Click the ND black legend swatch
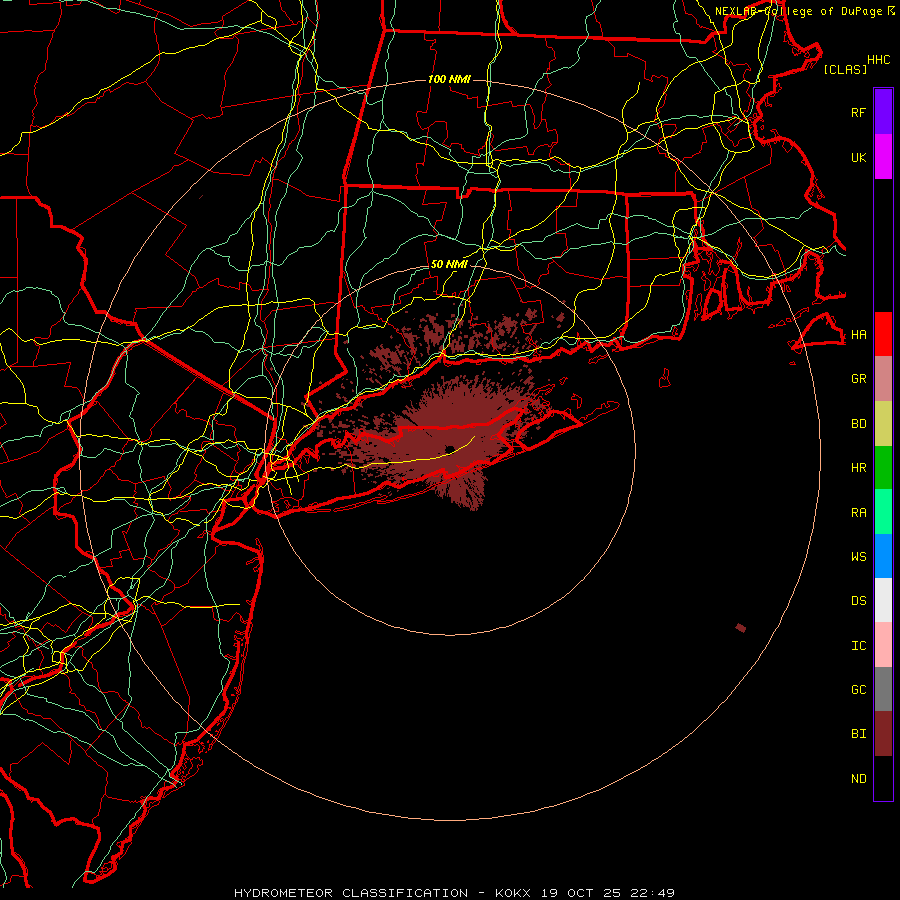 (x=883, y=778)
